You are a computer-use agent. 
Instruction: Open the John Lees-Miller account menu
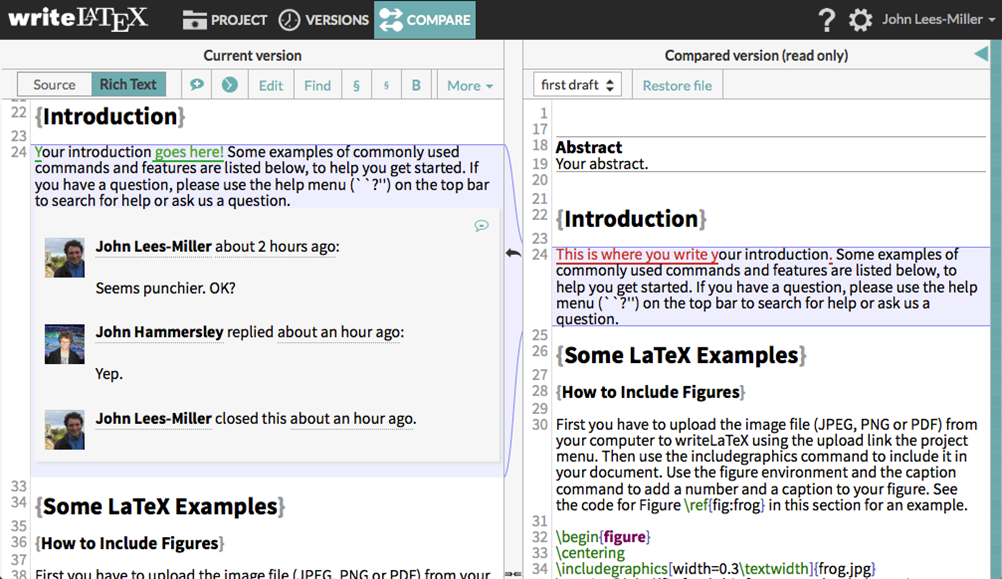(937, 20)
